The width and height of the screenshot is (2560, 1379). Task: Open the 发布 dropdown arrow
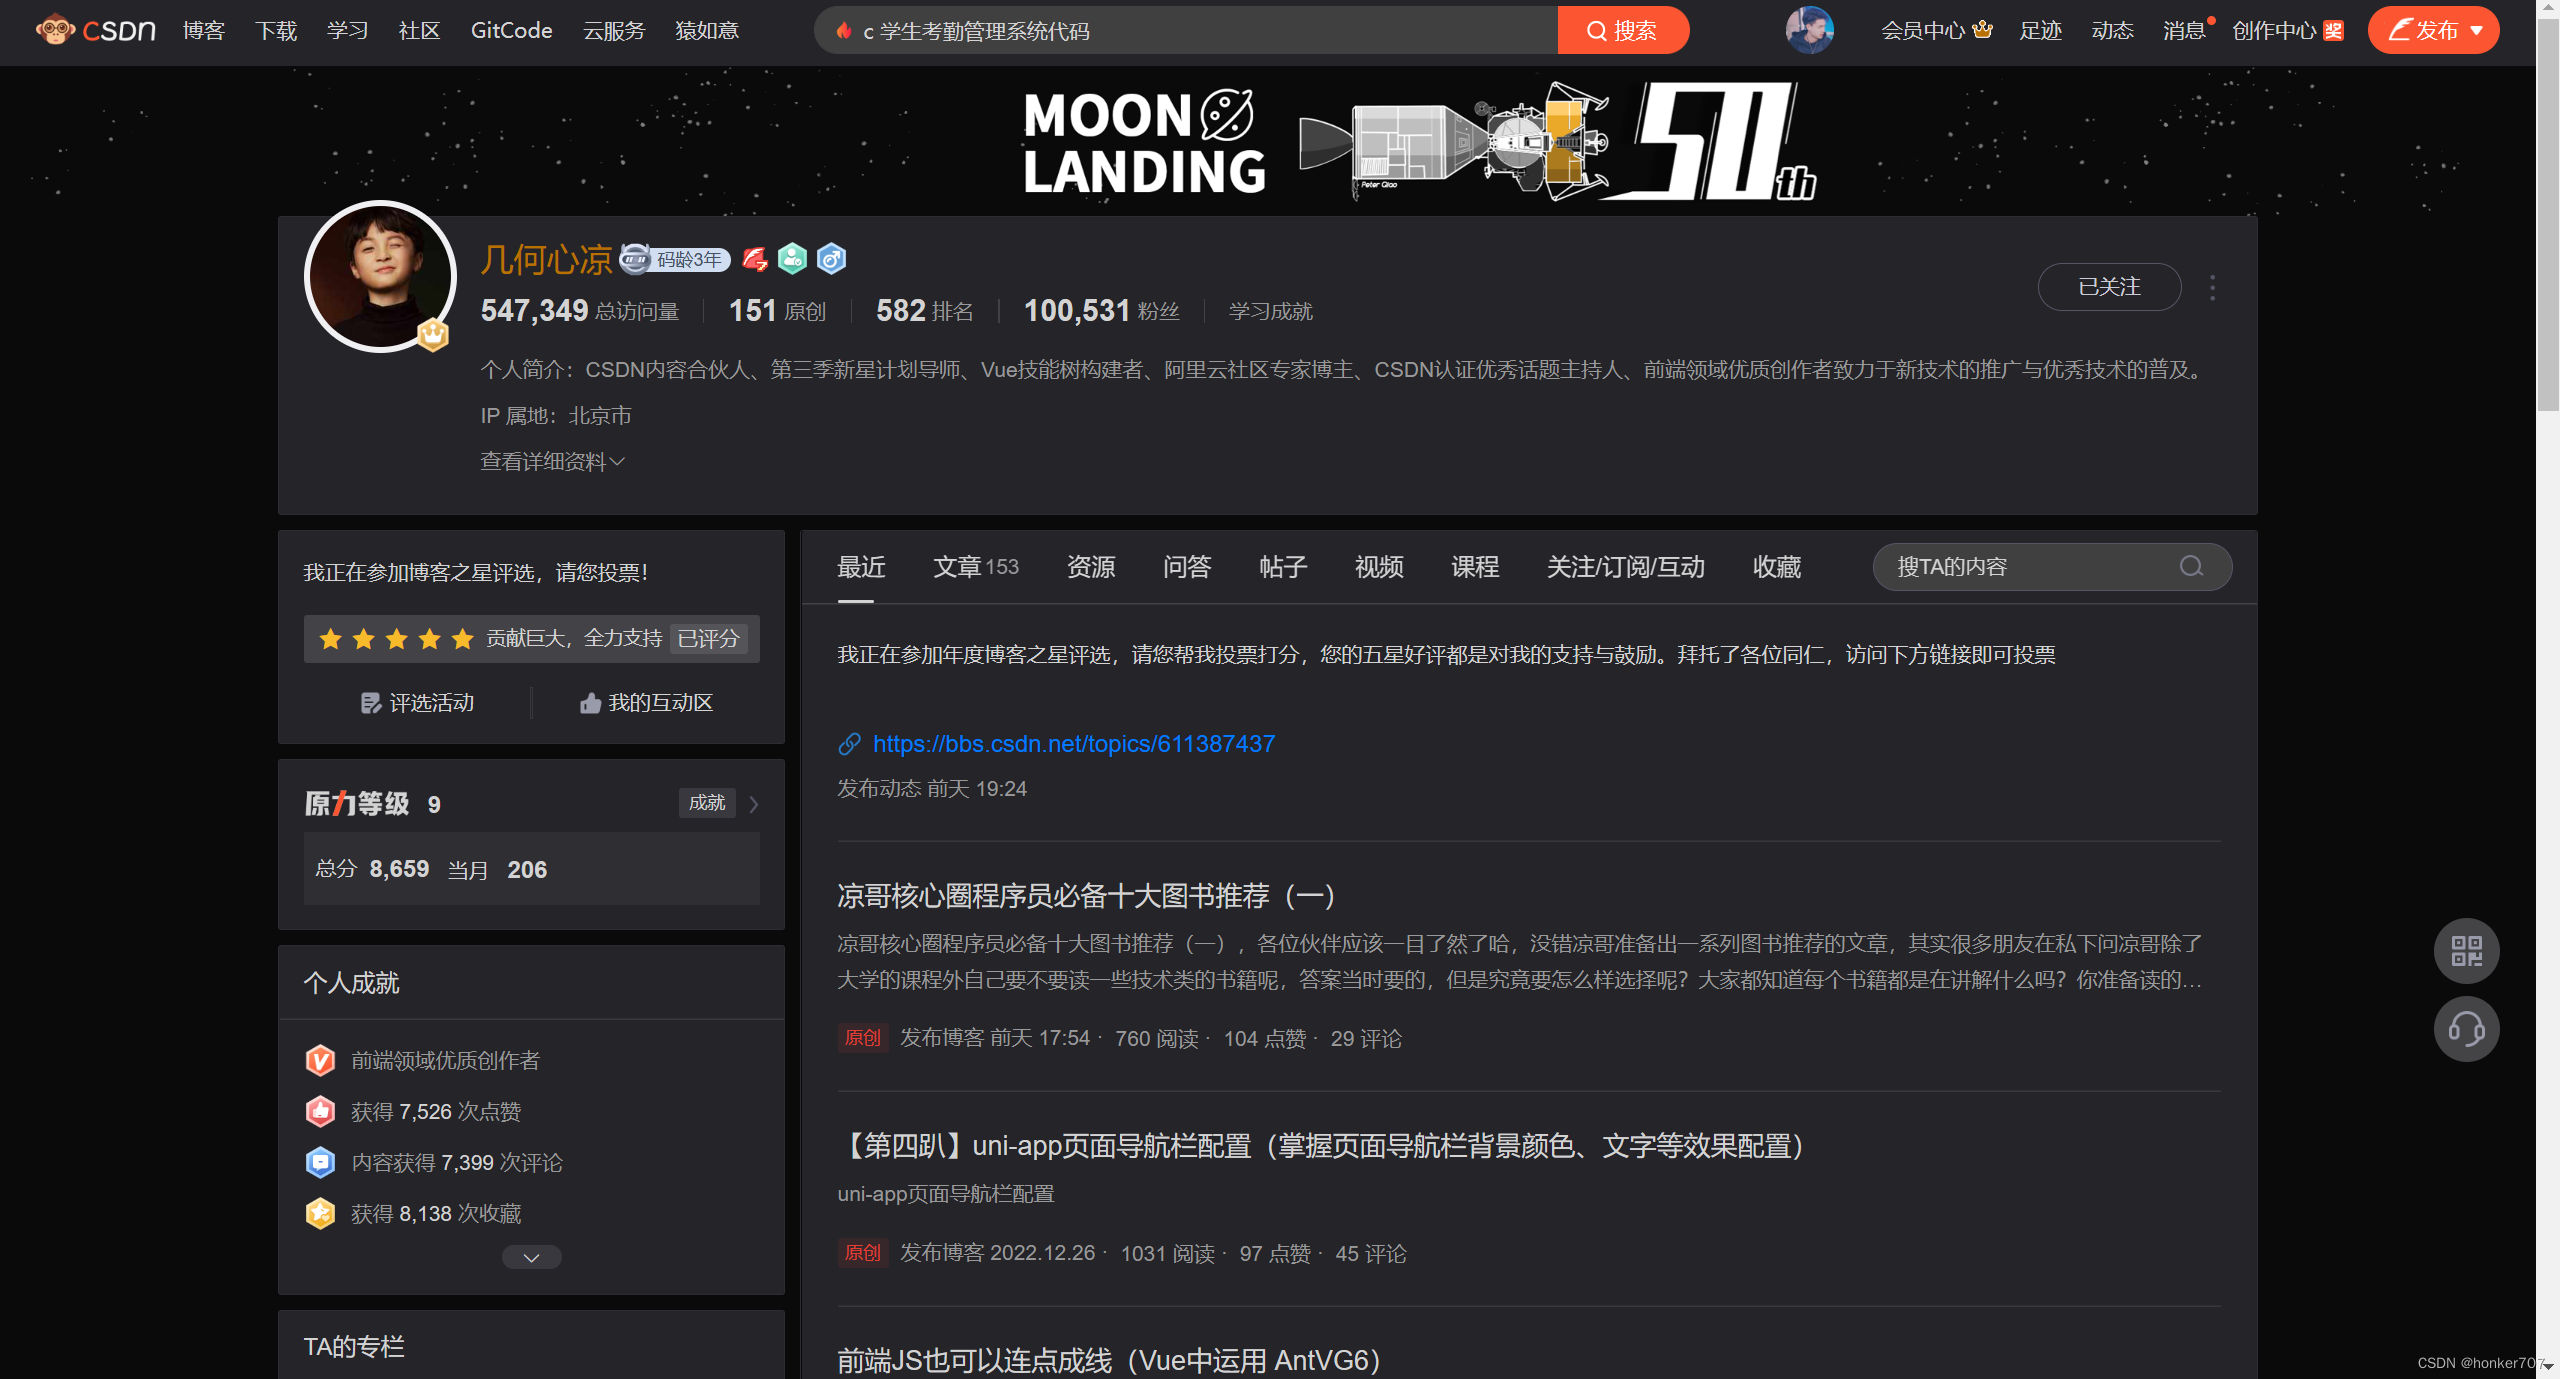click(2477, 30)
